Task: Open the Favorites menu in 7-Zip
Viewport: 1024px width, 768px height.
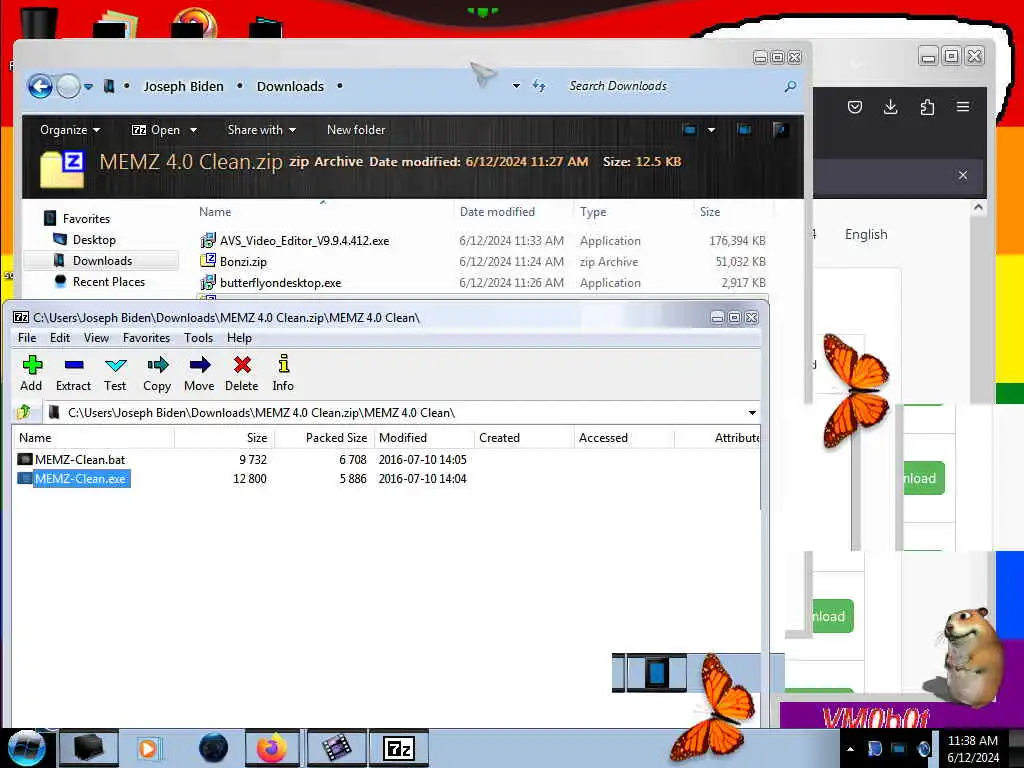Action: tap(146, 338)
